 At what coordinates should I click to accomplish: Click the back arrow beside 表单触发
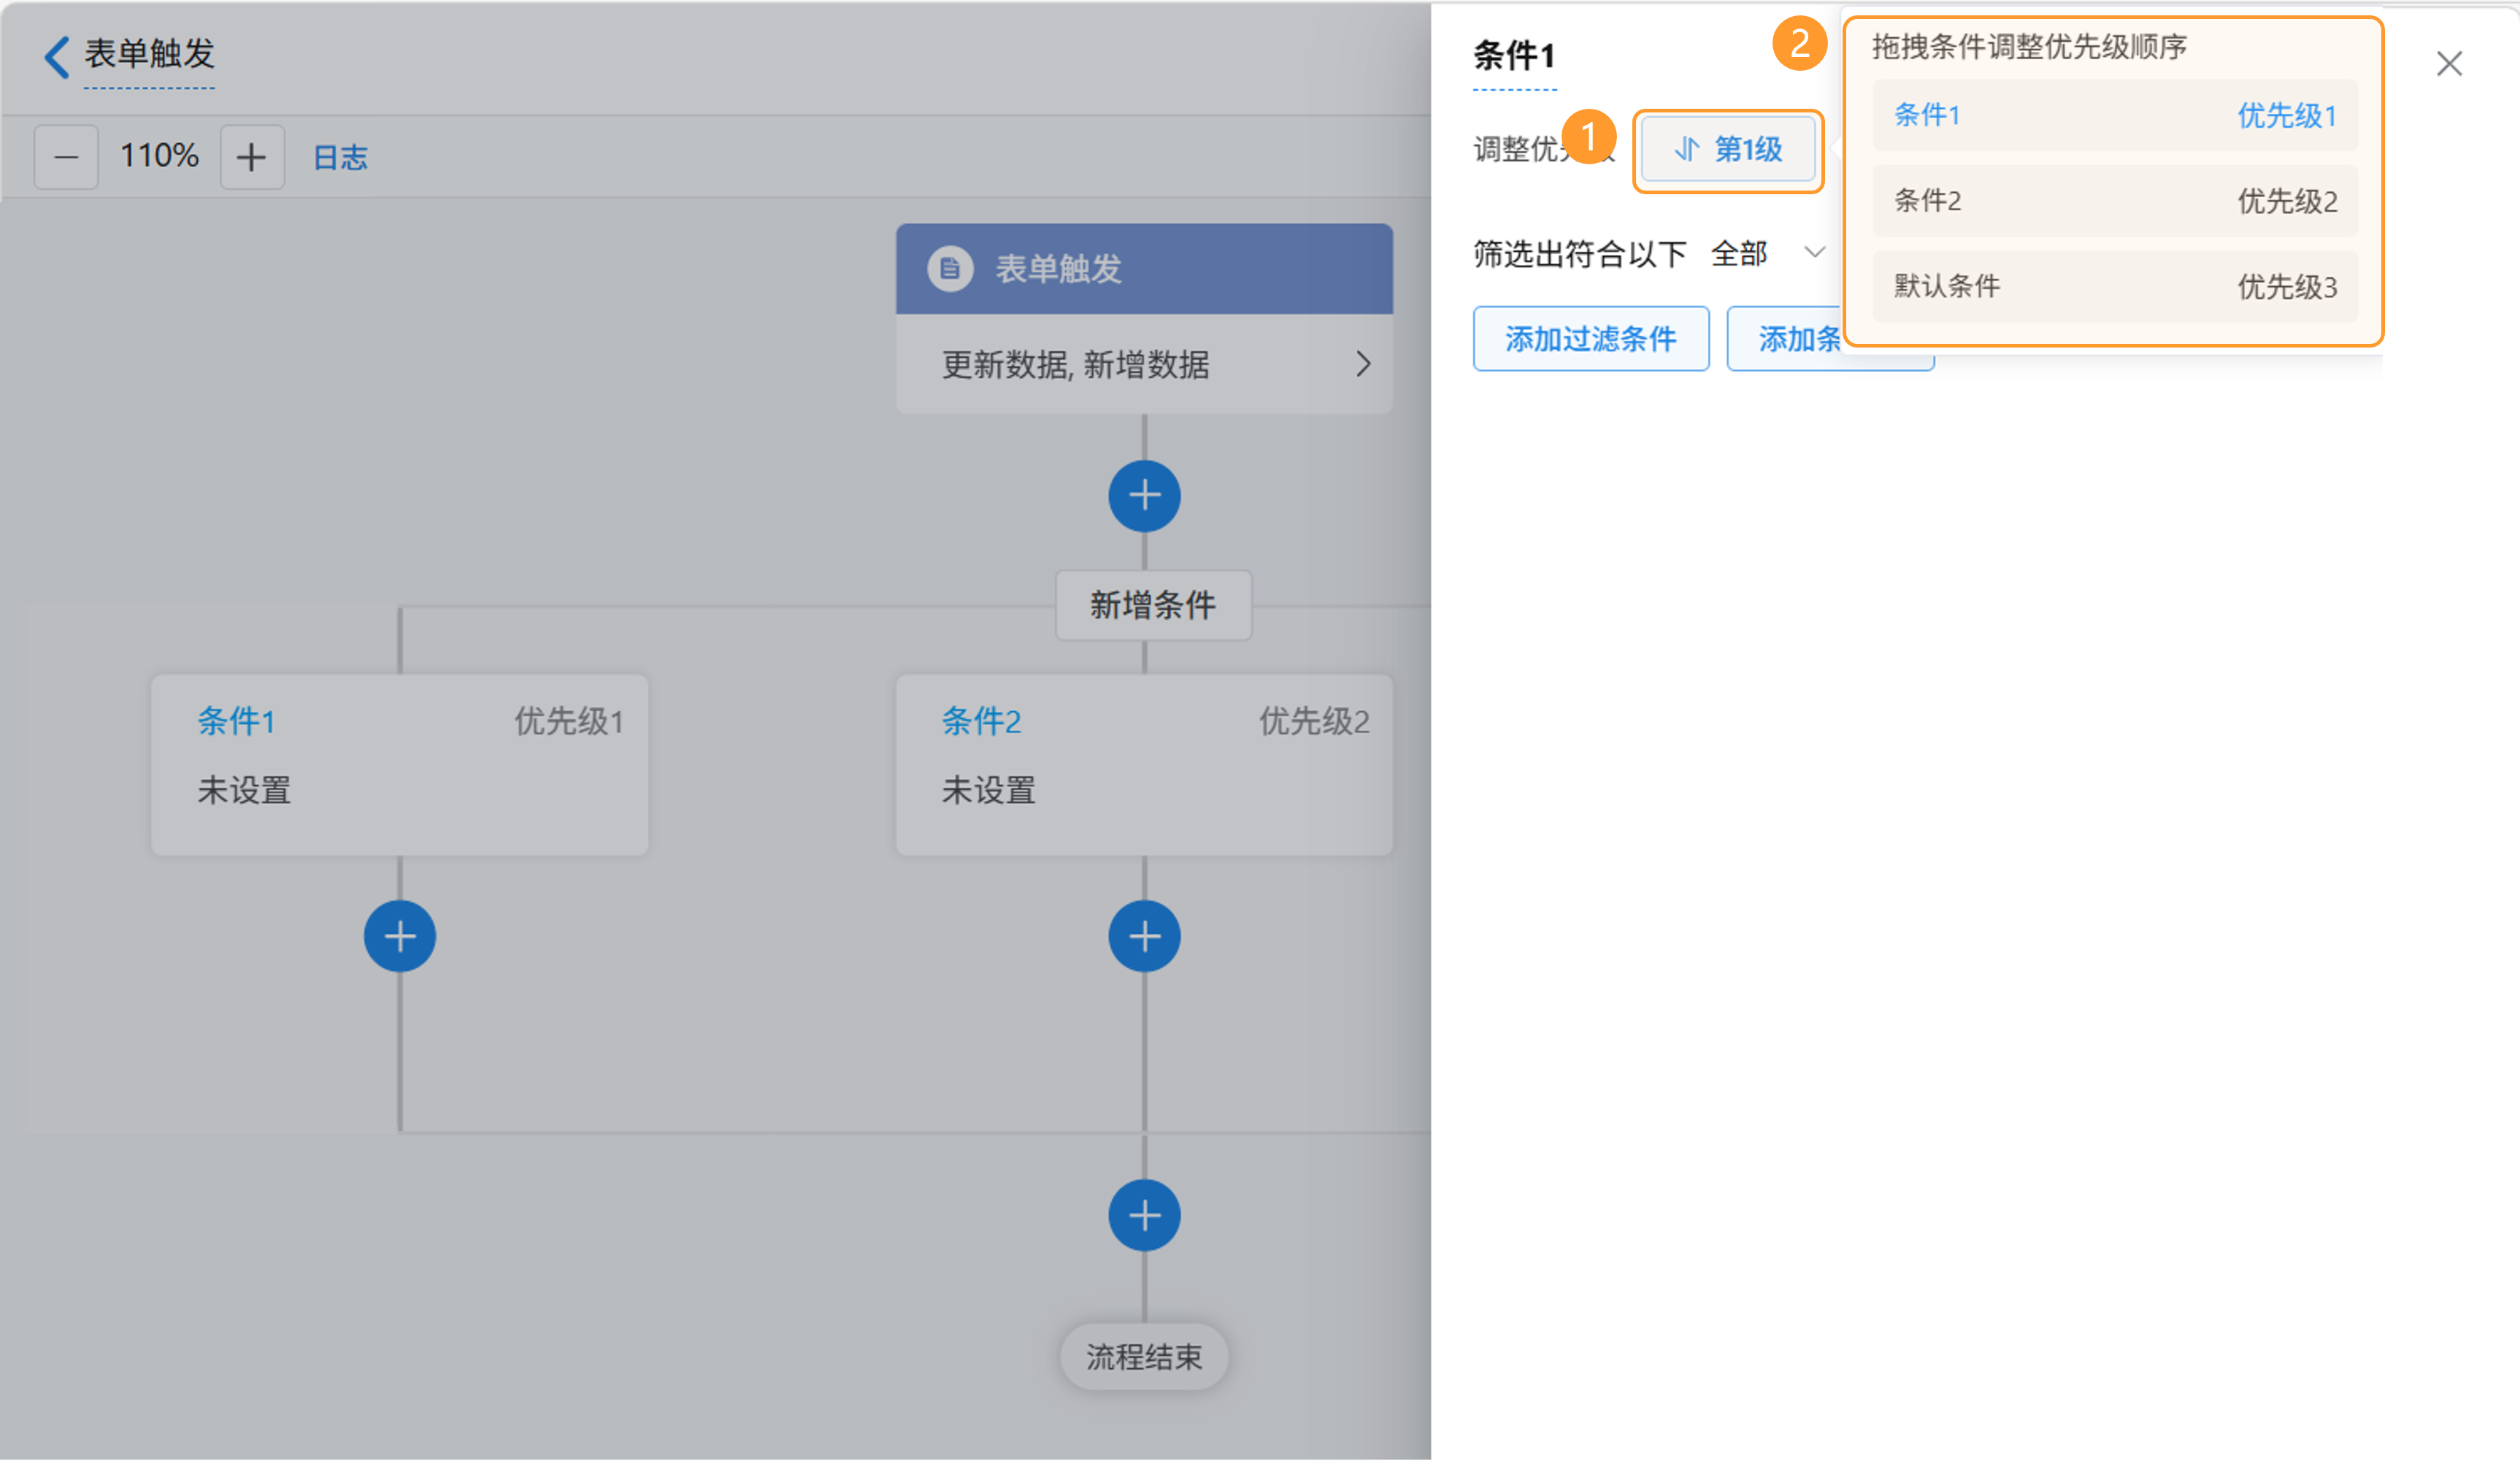(x=57, y=56)
